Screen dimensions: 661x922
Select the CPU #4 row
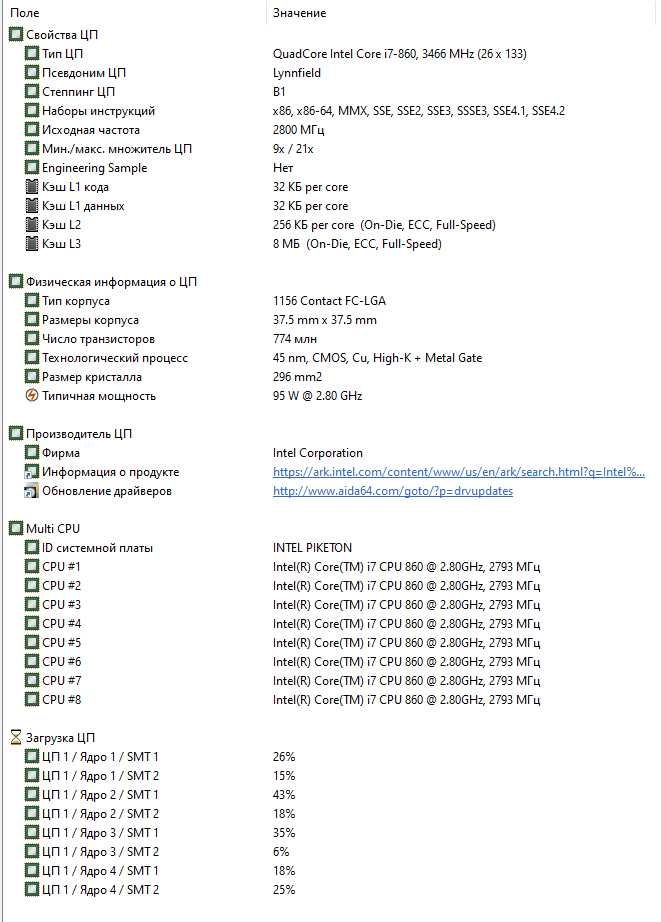tap(329, 623)
